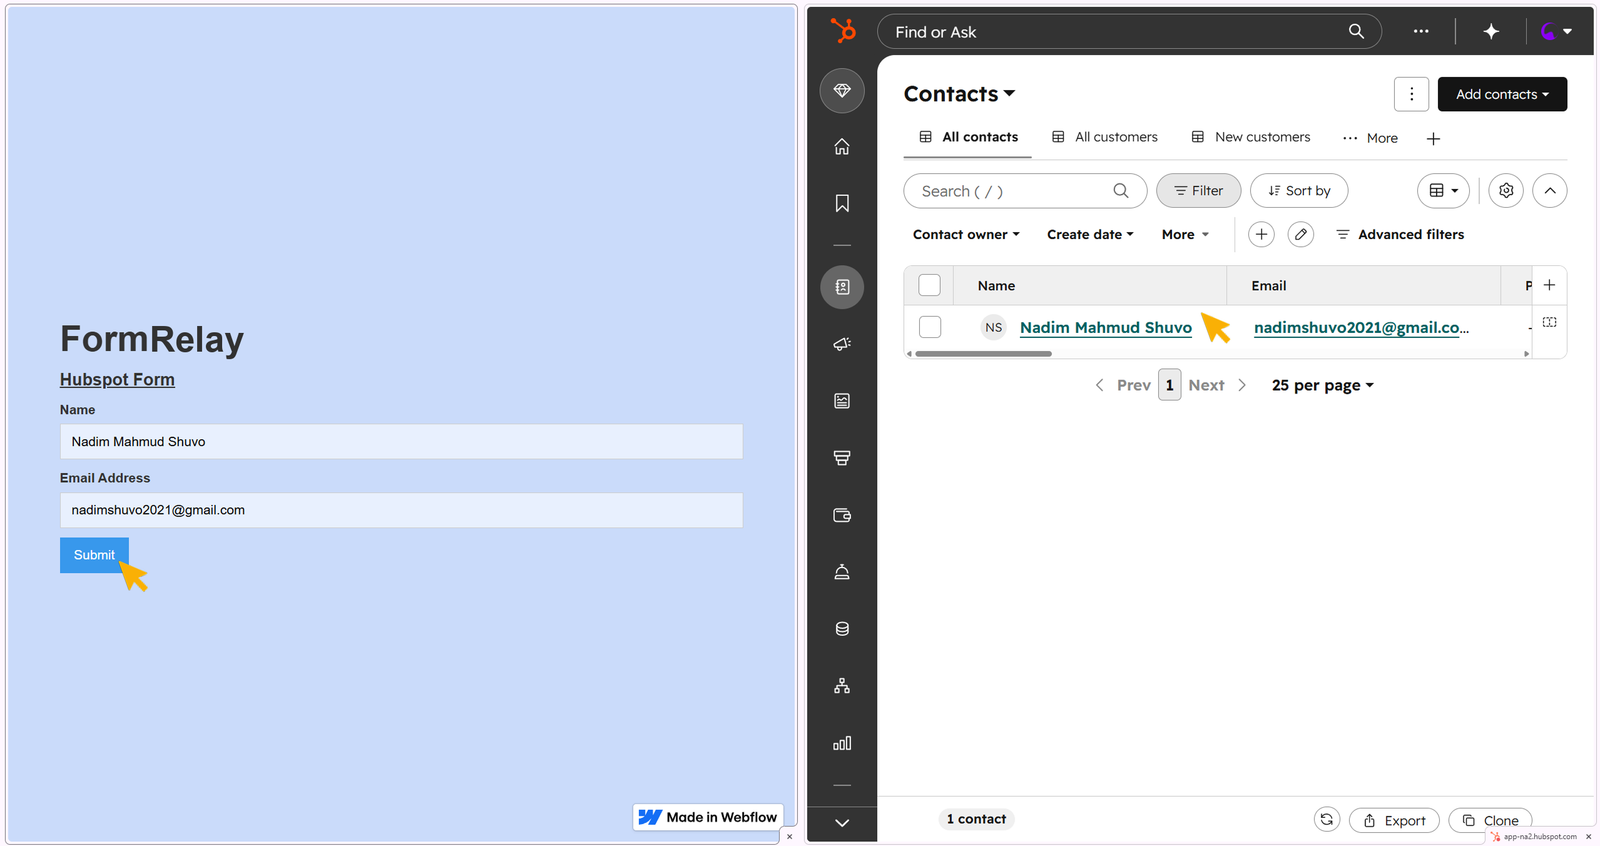Open the Contact owner filter dropdown
The image size is (1600, 846).
(x=966, y=234)
